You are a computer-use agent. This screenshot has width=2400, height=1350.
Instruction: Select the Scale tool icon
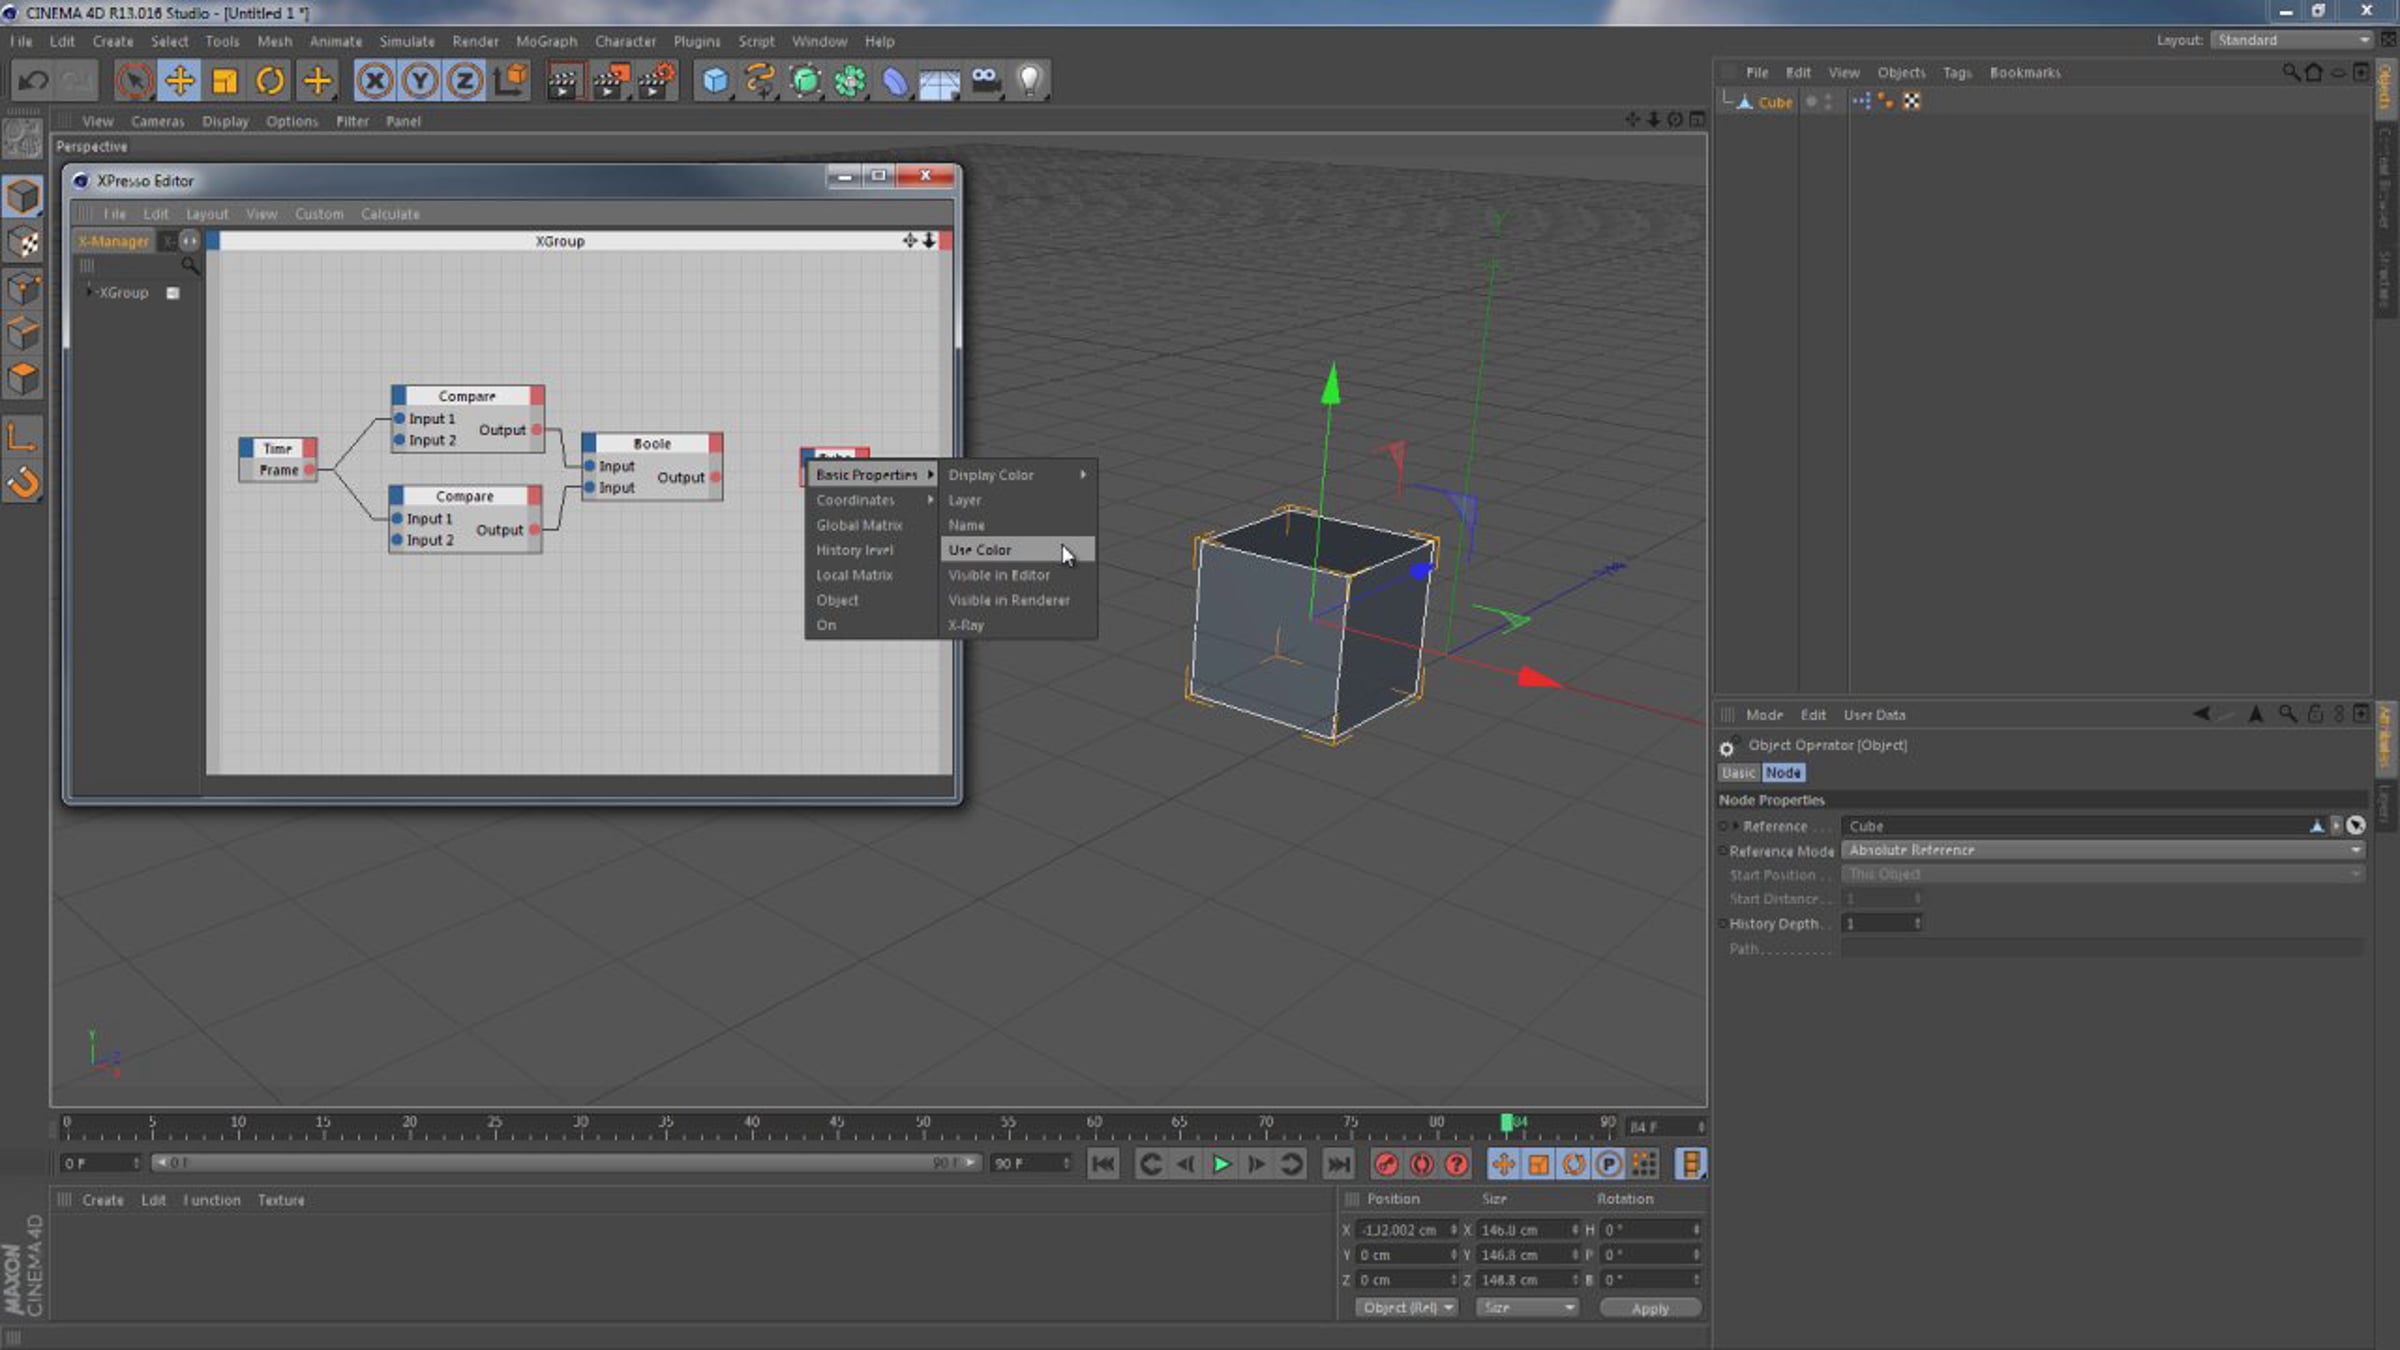coord(225,80)
